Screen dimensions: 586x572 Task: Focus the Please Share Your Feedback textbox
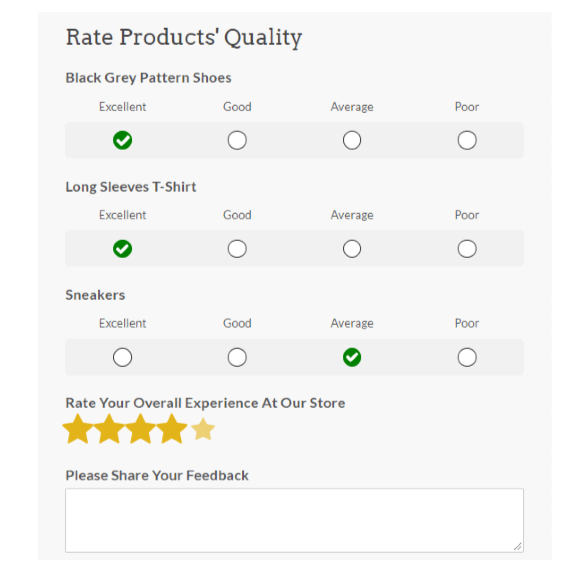pos(294,520)
